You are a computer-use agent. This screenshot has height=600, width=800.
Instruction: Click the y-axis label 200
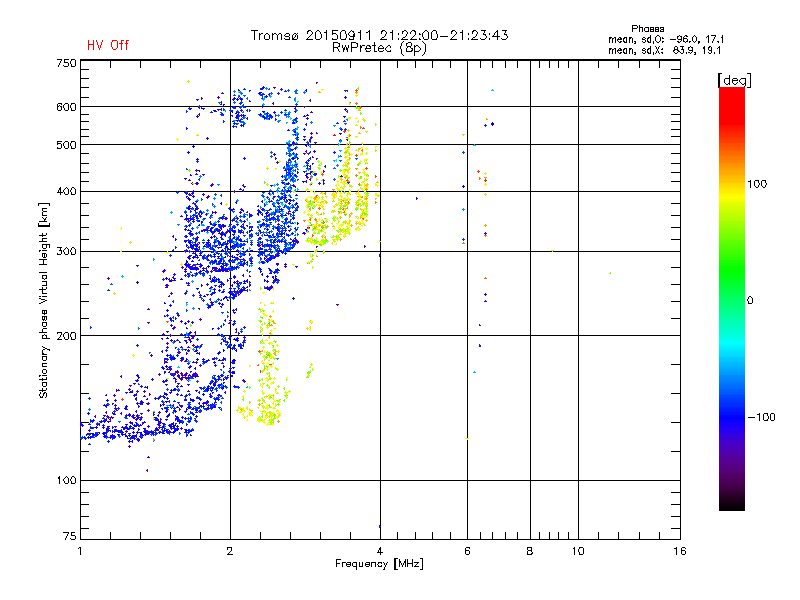tap(66, 336)
